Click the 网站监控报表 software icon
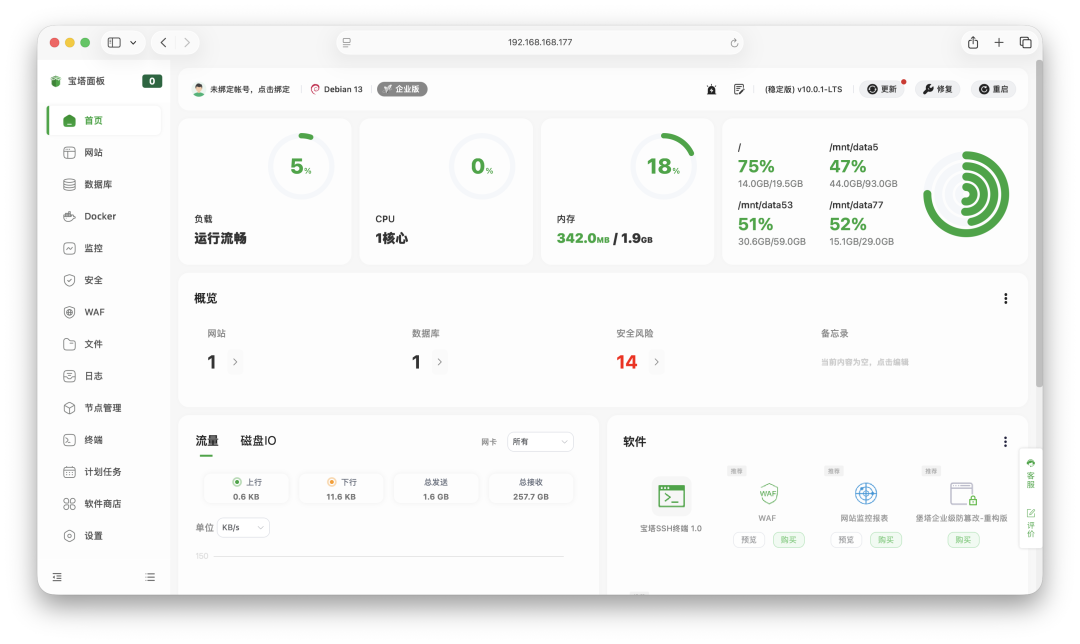Image resolution: width=1080 pixels, height=644 pixels. point(865,493)
